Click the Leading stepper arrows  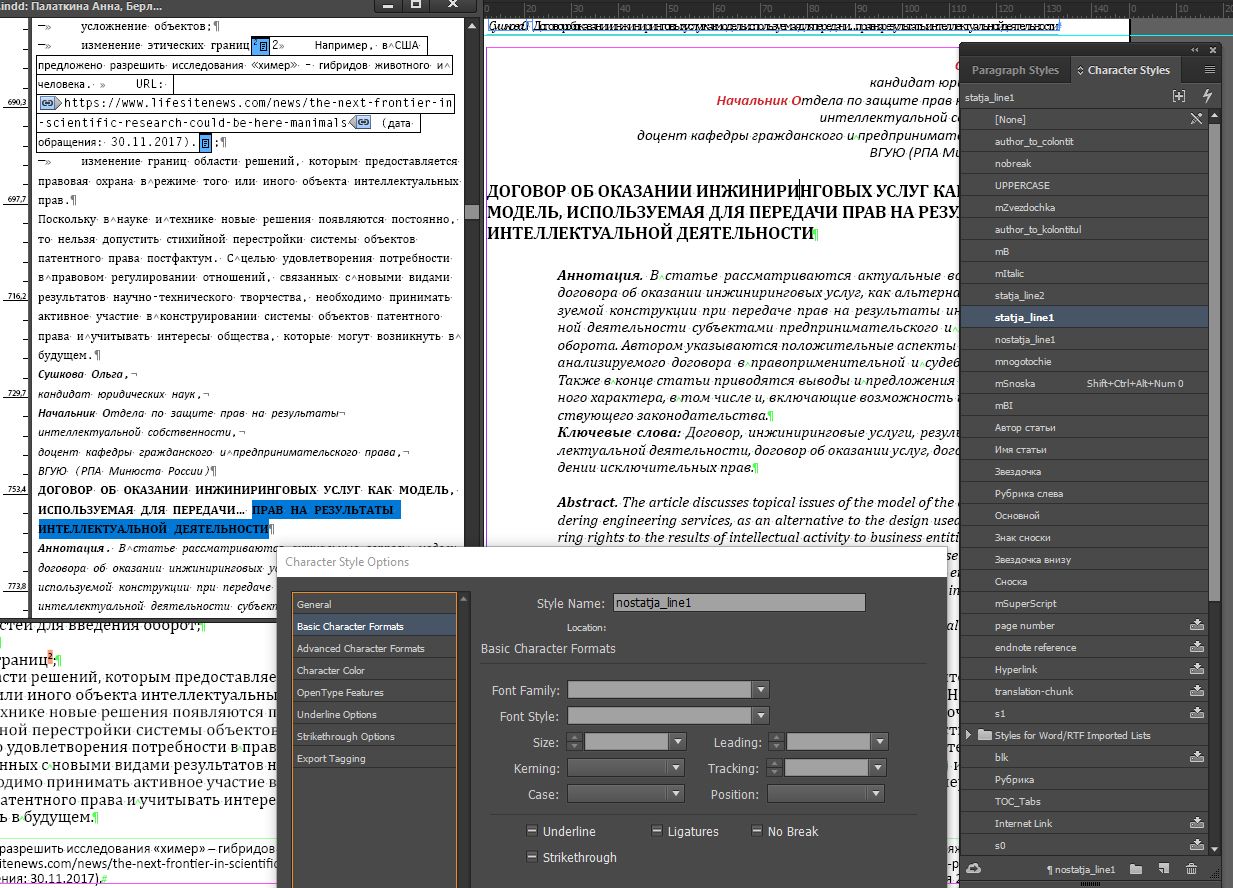point(776,742)
